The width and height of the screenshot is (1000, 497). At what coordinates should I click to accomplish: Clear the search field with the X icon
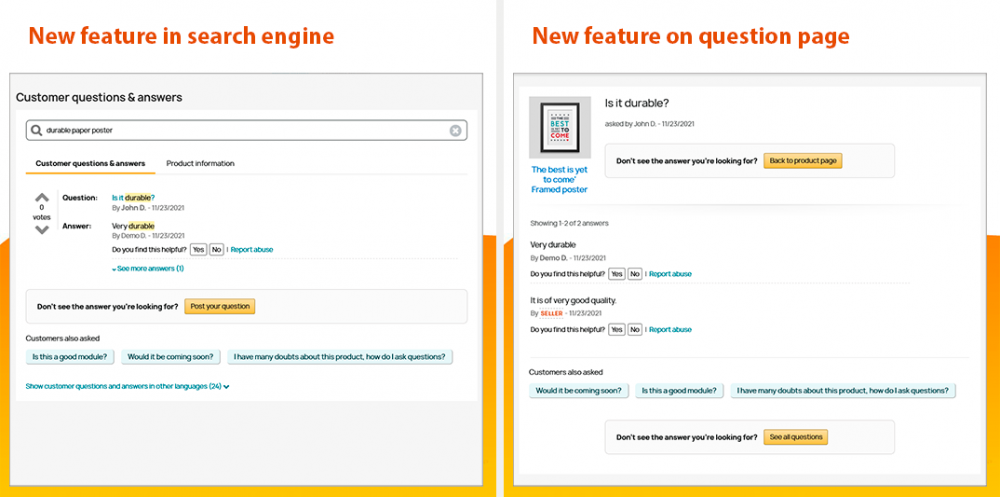click(455, 130)
